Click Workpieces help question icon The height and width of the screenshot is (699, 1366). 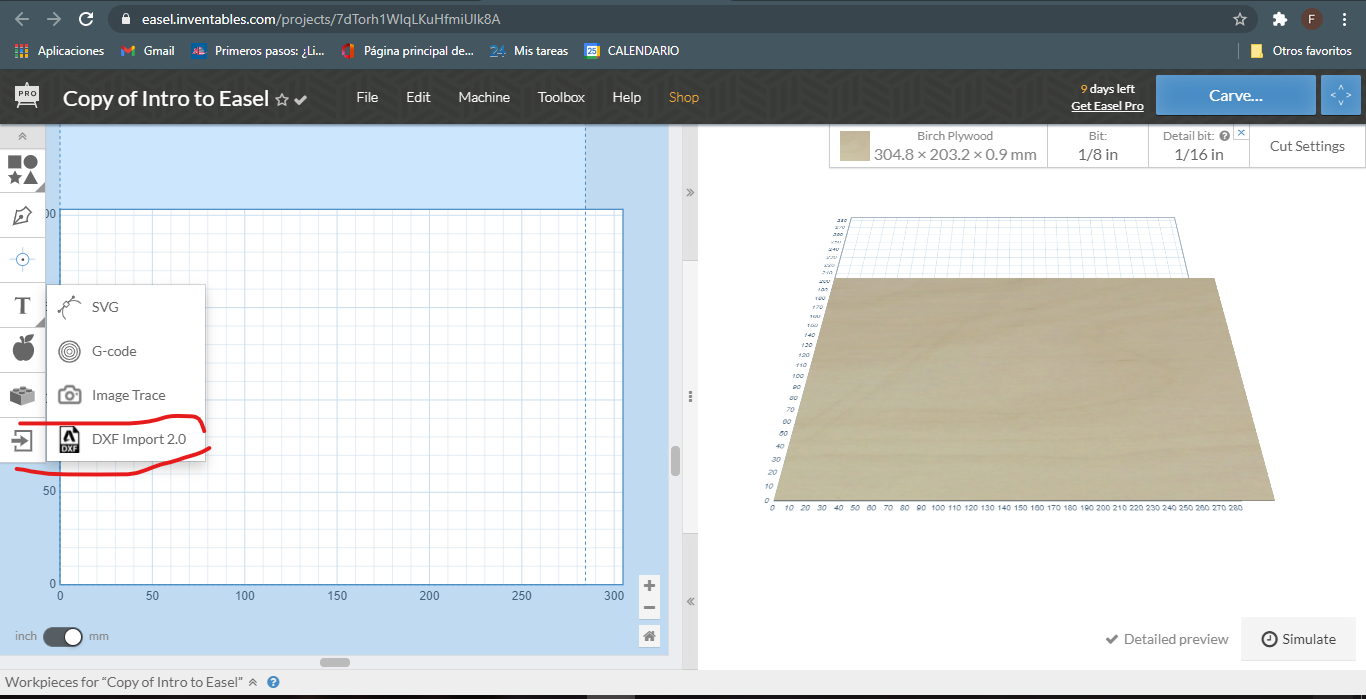(x=273, y=682)
